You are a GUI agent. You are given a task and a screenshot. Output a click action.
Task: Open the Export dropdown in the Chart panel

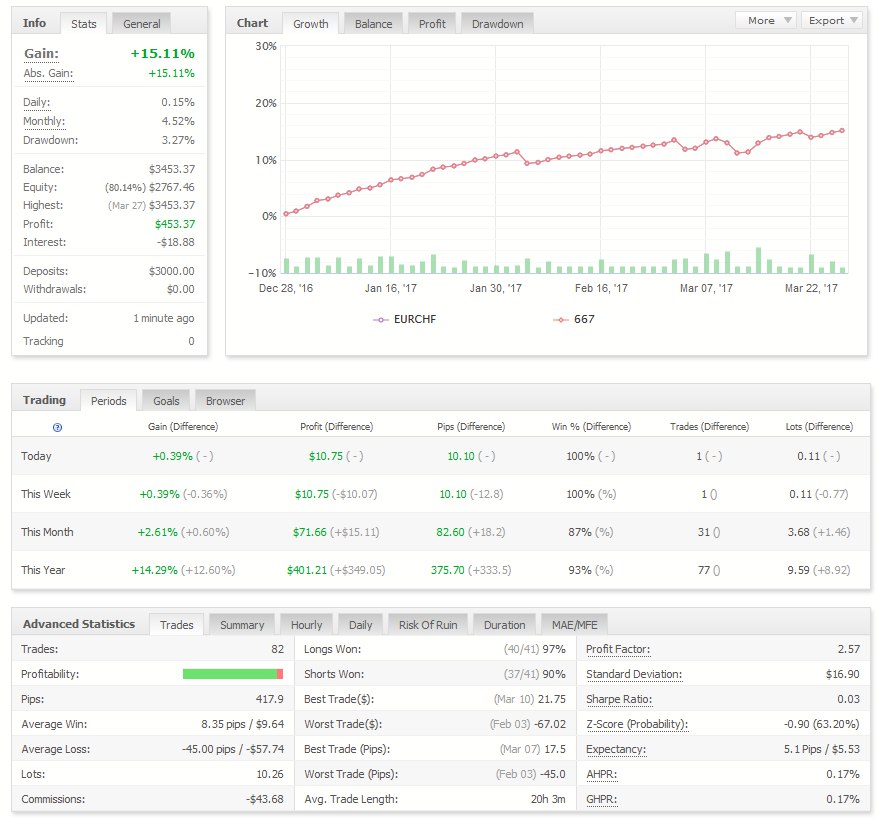click(x=832, y=21)
